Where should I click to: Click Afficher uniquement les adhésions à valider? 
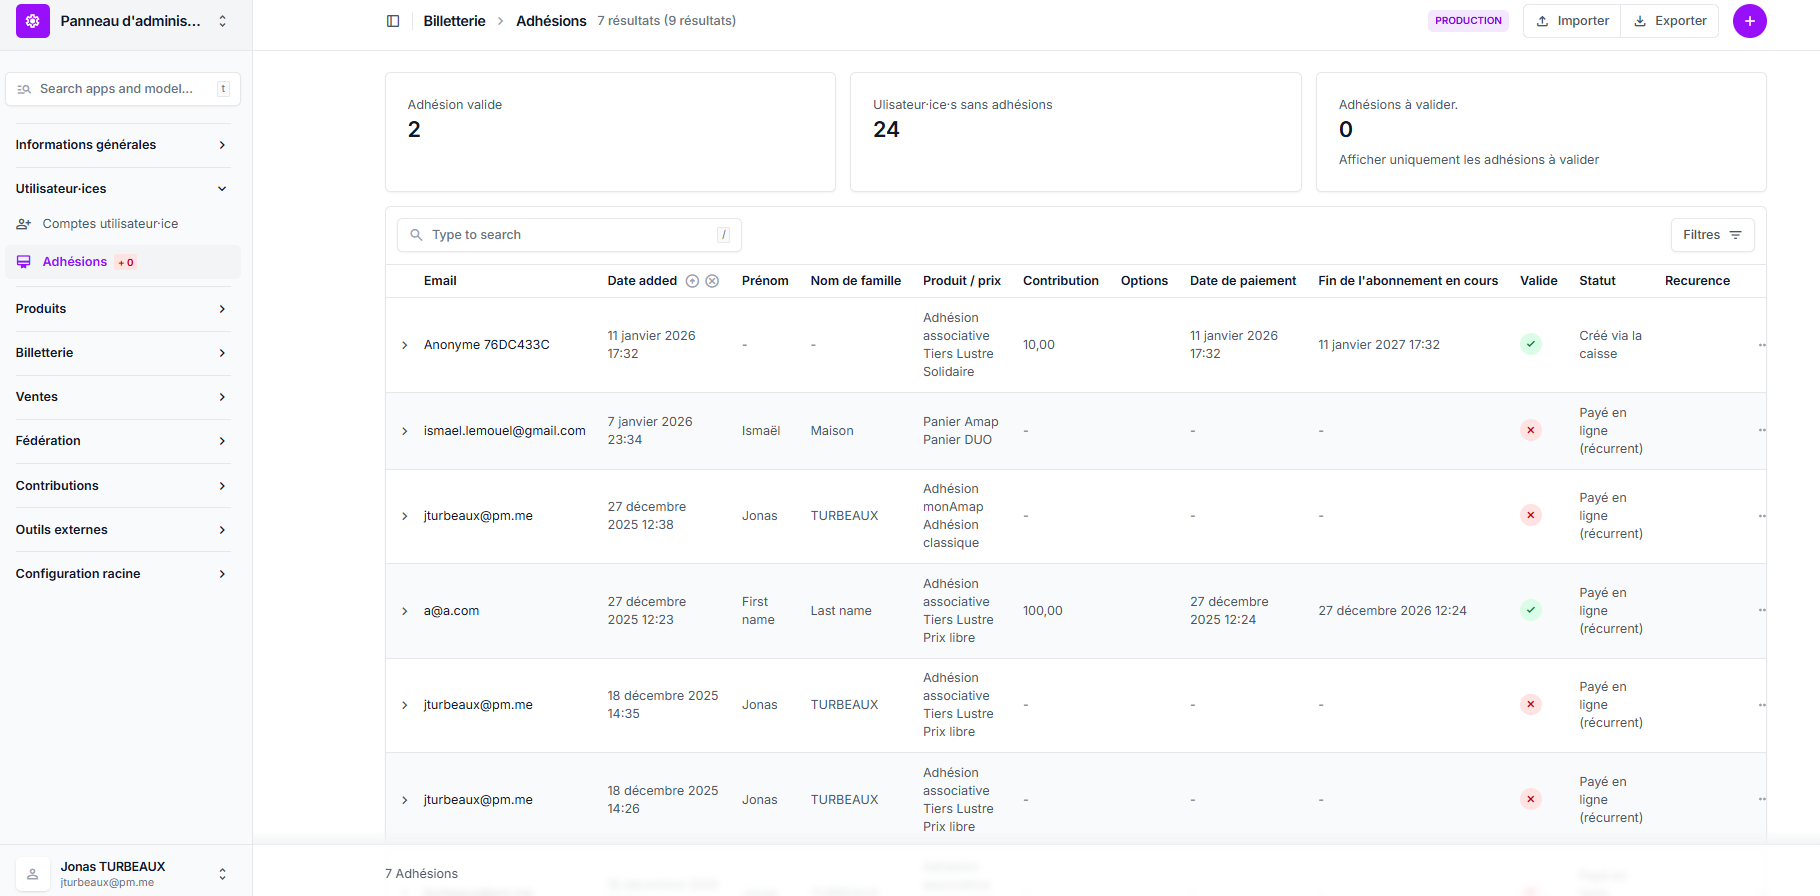pyautogui.click(x=1468, y=160)
